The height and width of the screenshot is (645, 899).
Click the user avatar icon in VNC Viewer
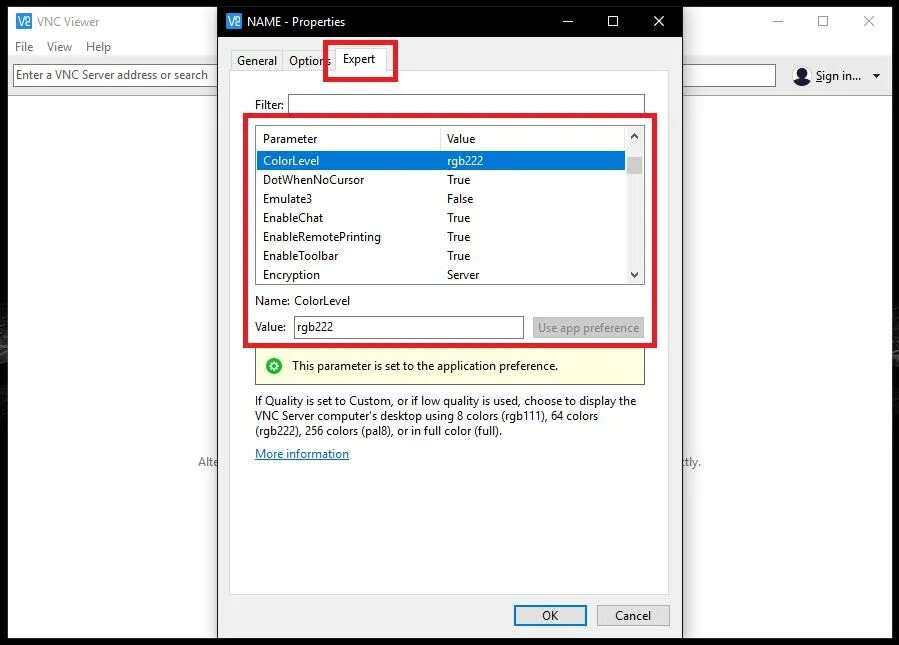coord(801,76)
